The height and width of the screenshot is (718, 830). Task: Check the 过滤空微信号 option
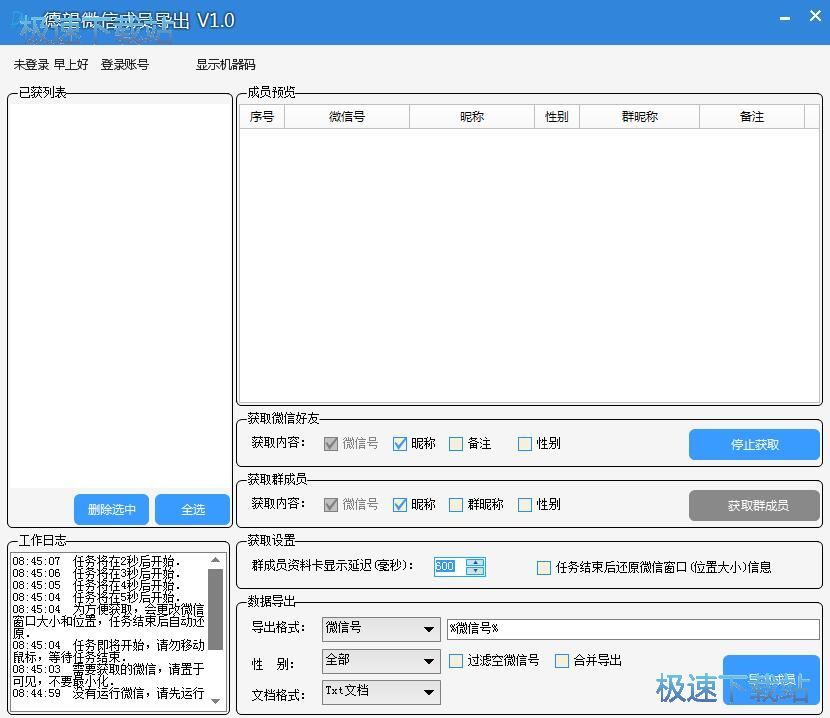coord(456,661)
